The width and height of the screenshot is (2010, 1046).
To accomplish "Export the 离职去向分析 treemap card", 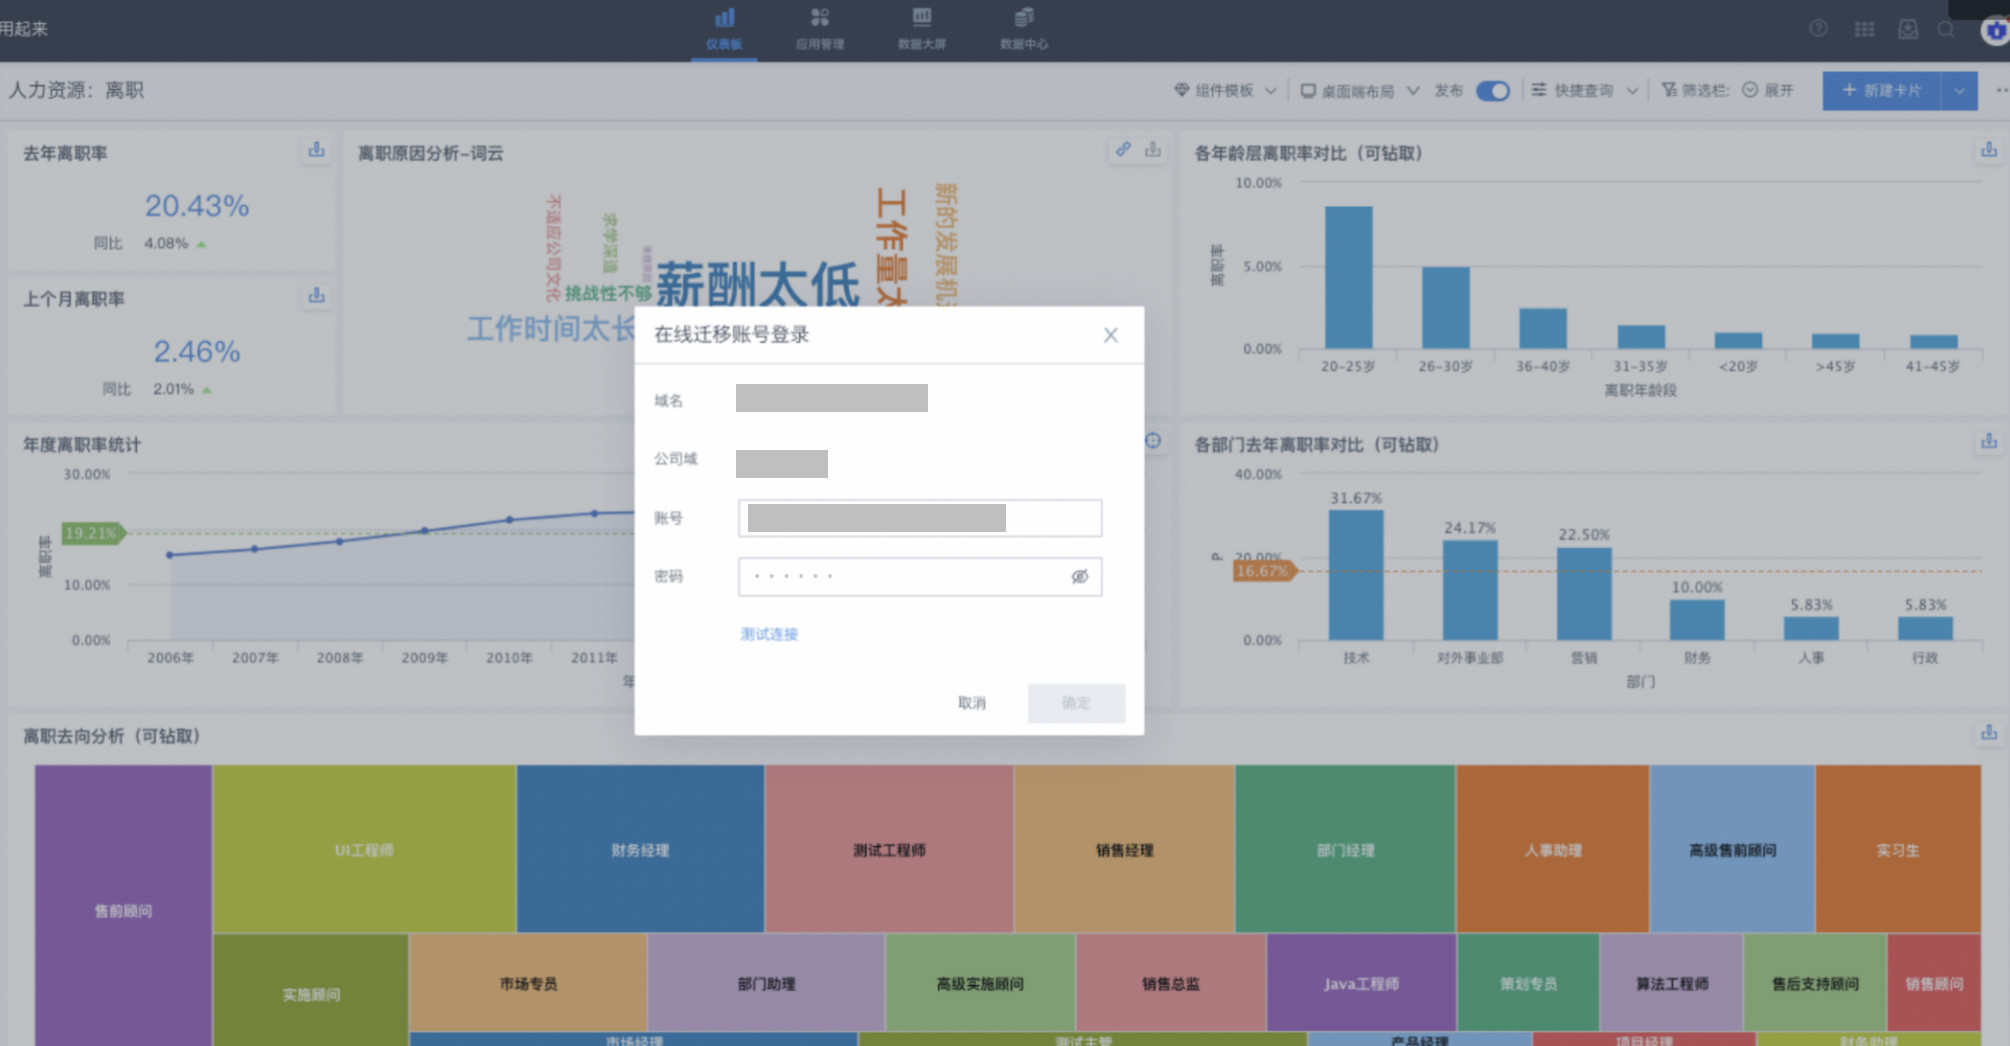I will 1988,733.
